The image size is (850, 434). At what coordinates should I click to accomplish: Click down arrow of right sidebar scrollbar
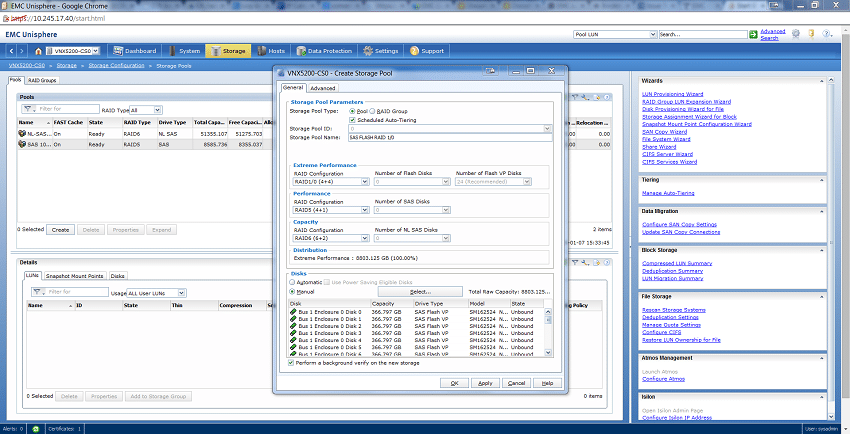[832, 417]
